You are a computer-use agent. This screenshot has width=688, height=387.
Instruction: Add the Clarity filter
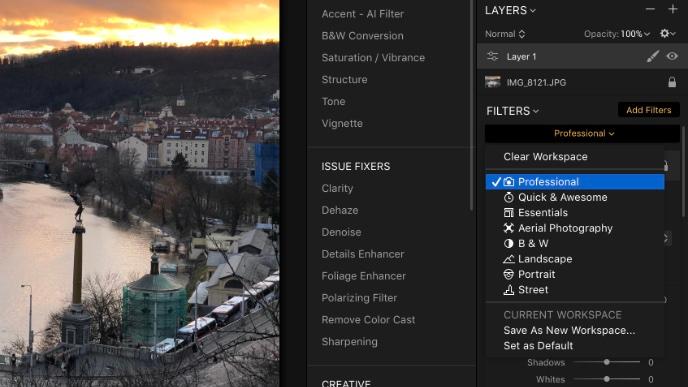337,189
